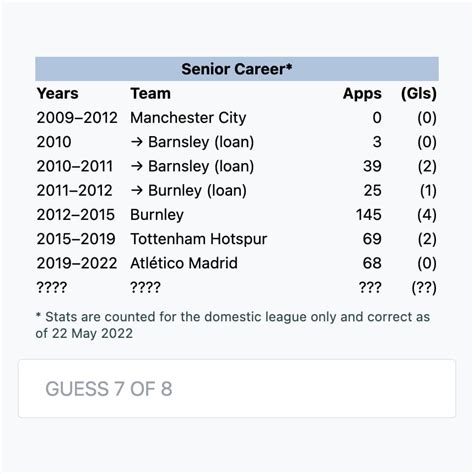474x474 pixels.
Task: Click the 145 appearances value
Action: [x=369, y=215]
